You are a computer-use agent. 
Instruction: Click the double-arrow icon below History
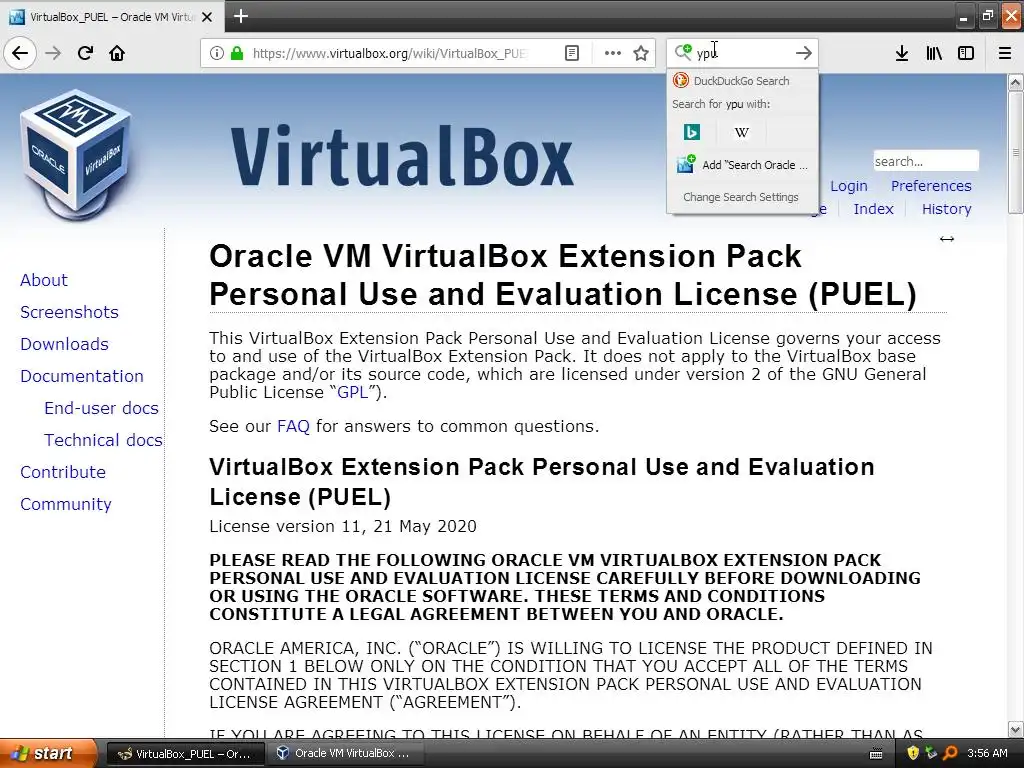[x=947, y=239]
